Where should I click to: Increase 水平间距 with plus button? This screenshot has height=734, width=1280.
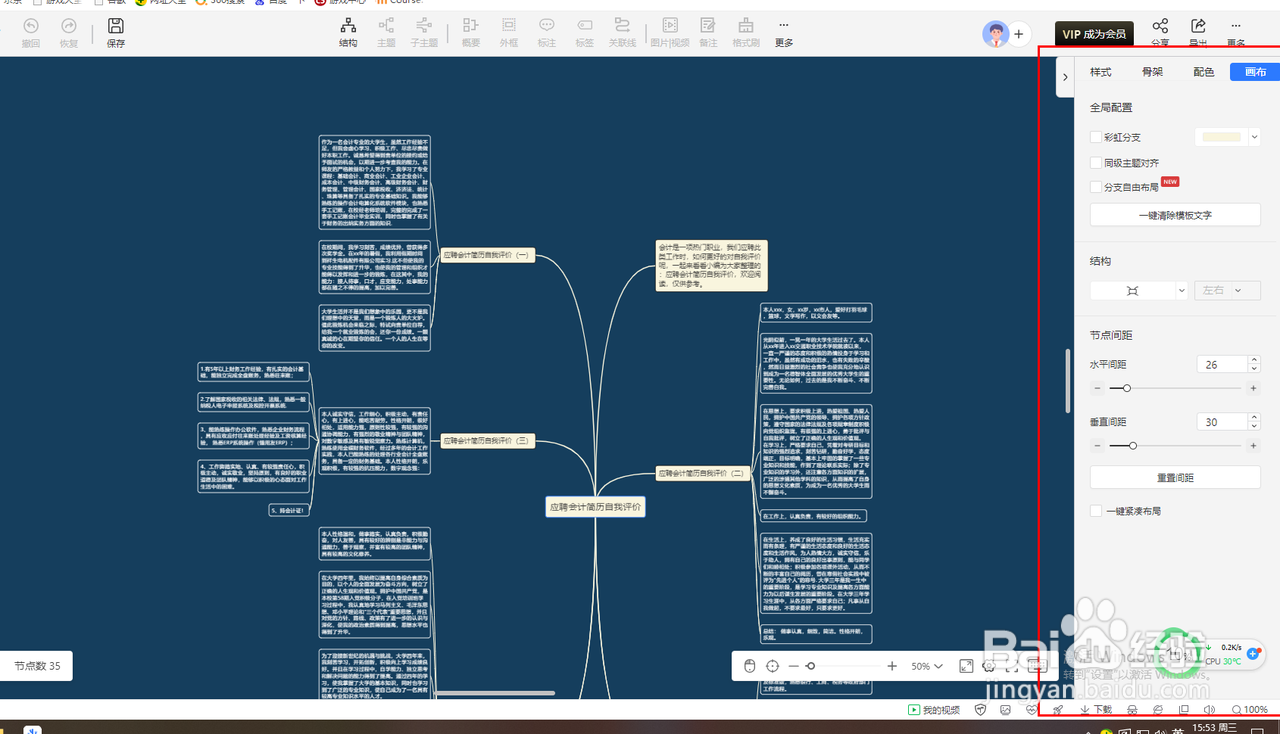tap(1253, 388)
